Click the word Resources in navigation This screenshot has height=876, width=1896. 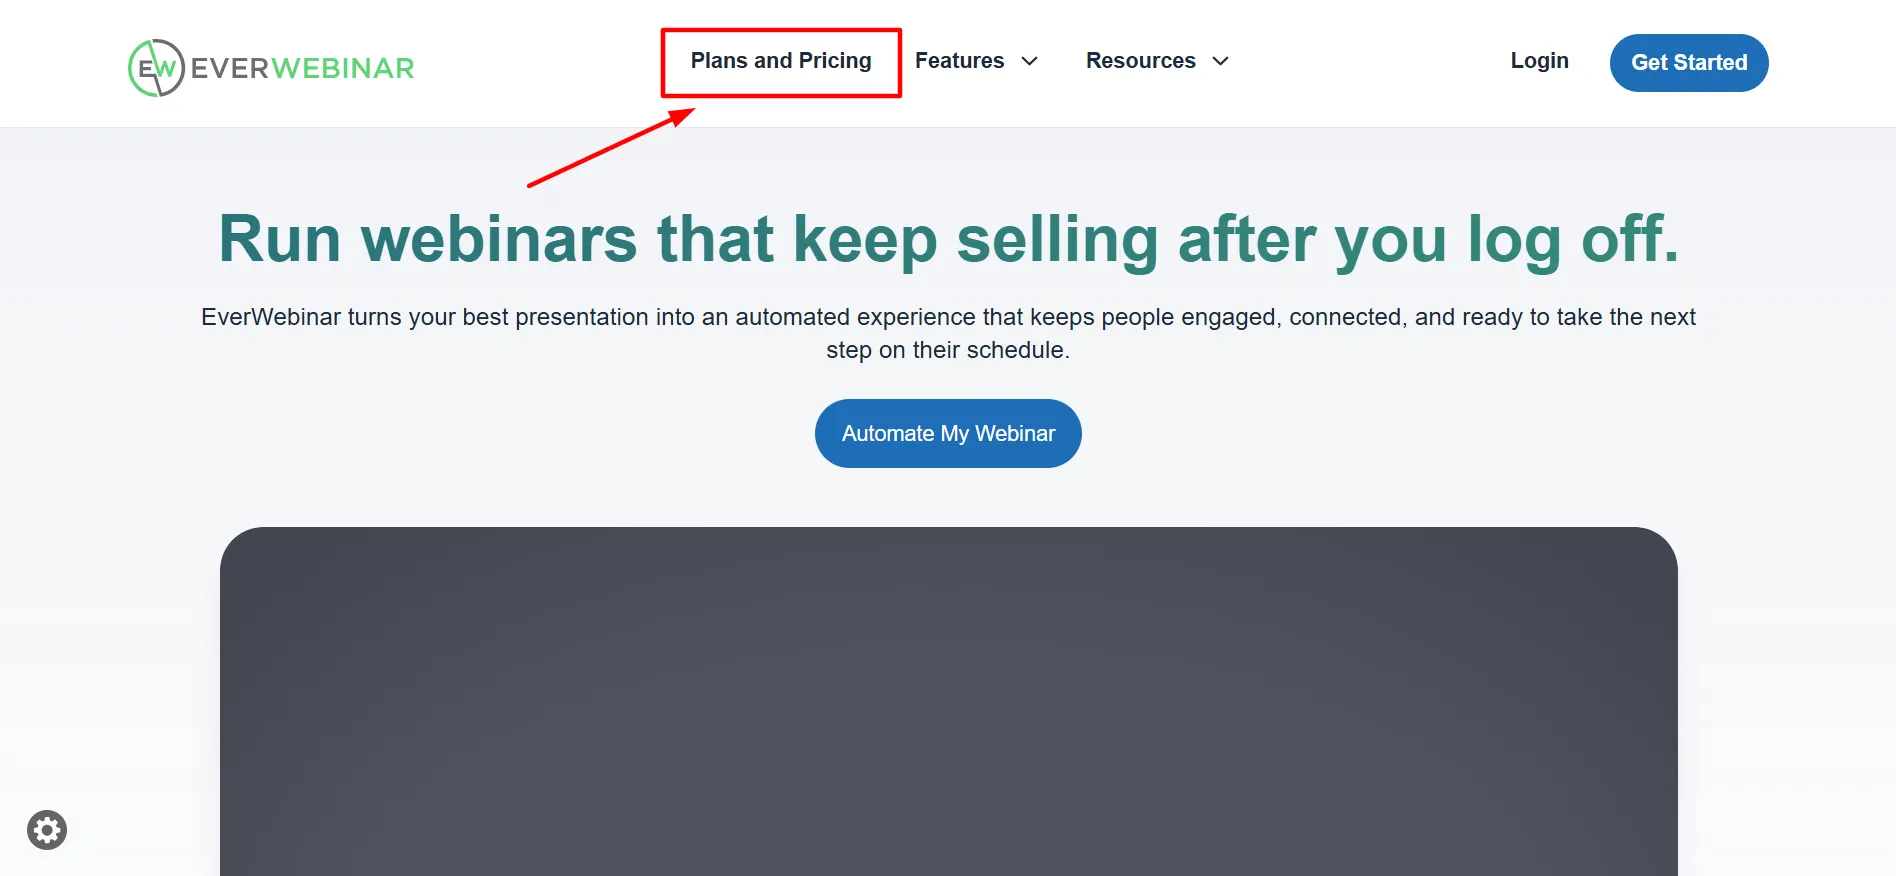pos(1141,61)
